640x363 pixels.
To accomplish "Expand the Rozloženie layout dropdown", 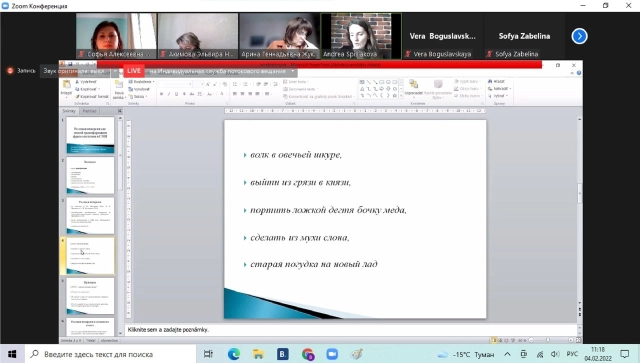I will pyautogui.click(x=141, y=82).
